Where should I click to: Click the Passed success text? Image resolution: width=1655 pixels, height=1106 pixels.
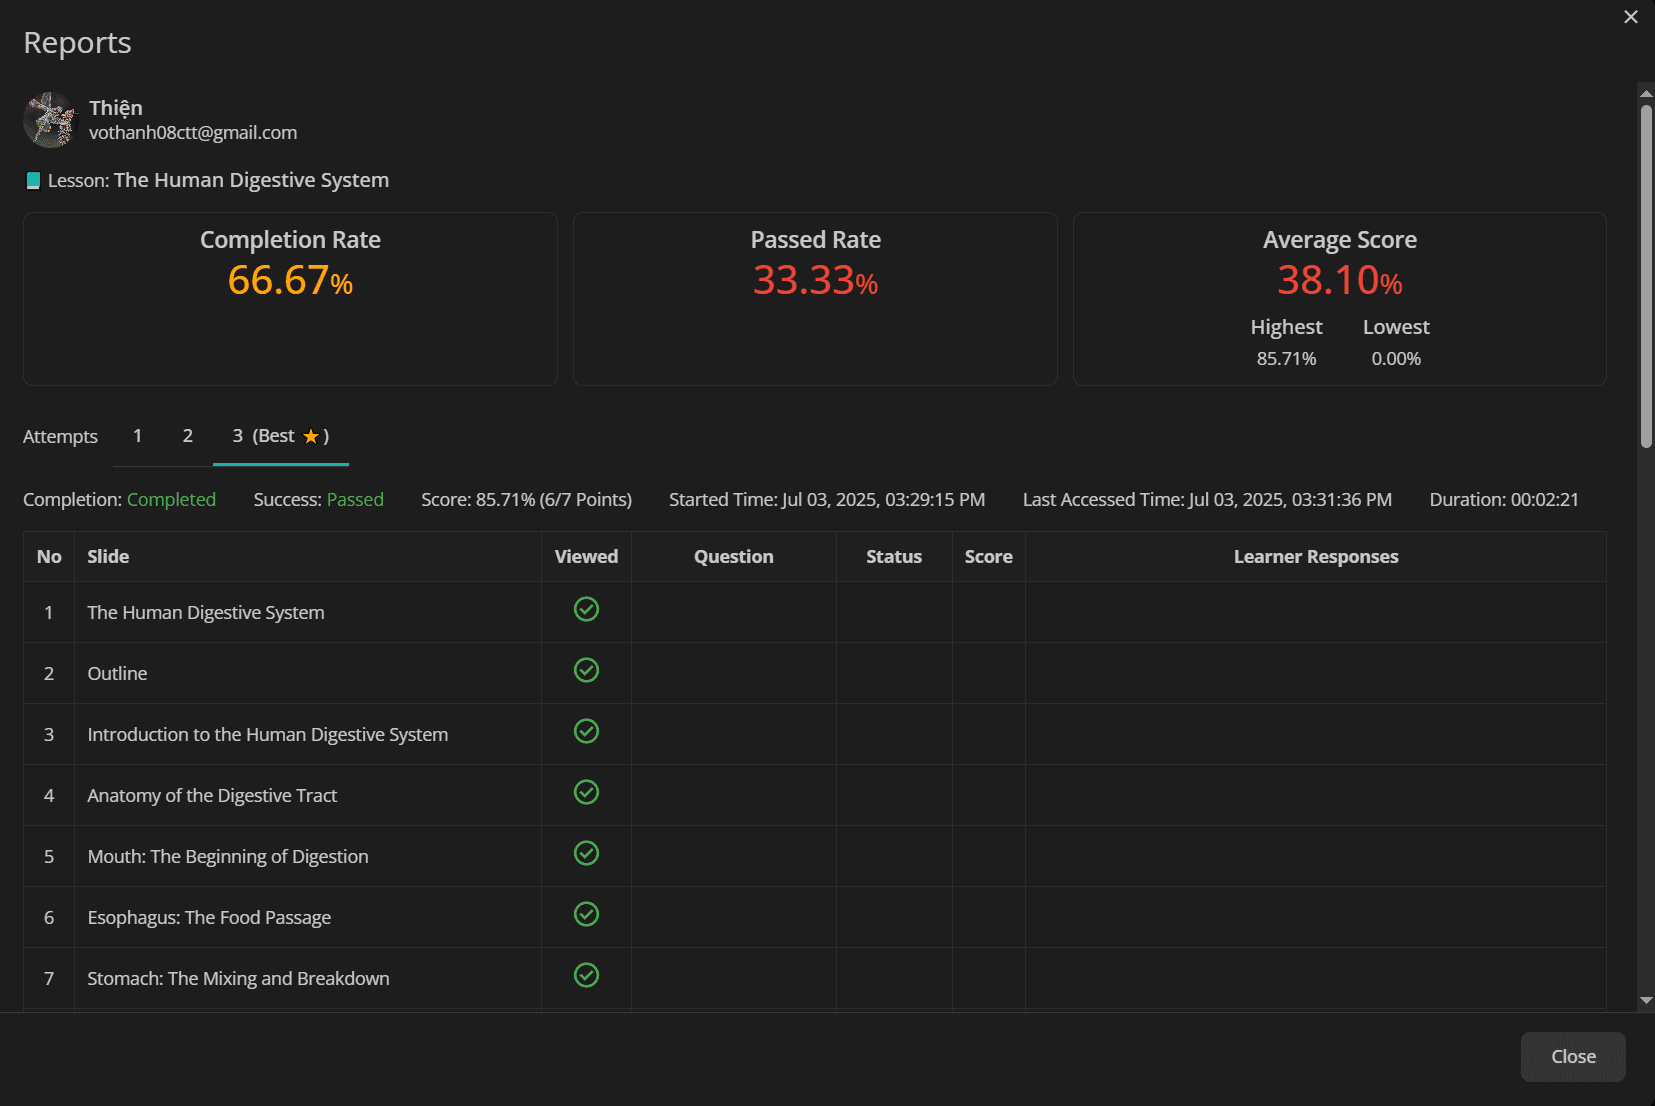point(355,500)
